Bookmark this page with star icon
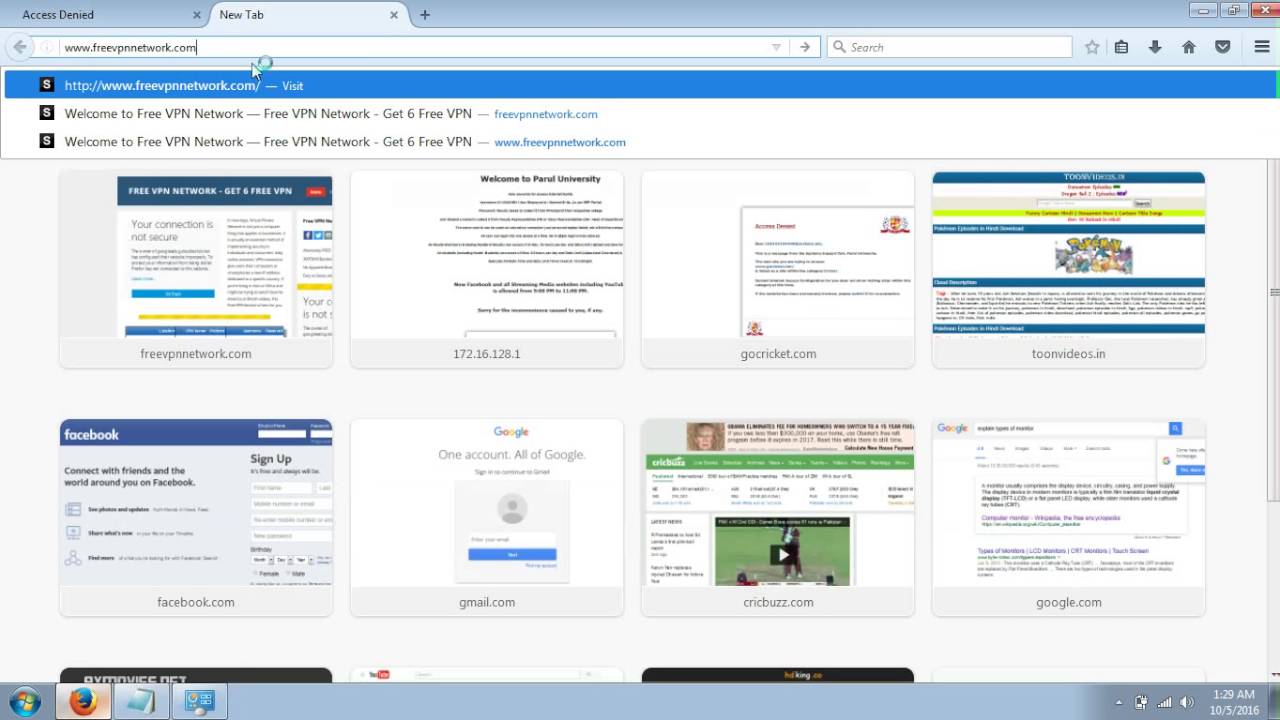This screenshot has height=720, width=1280. (1092, 47)
